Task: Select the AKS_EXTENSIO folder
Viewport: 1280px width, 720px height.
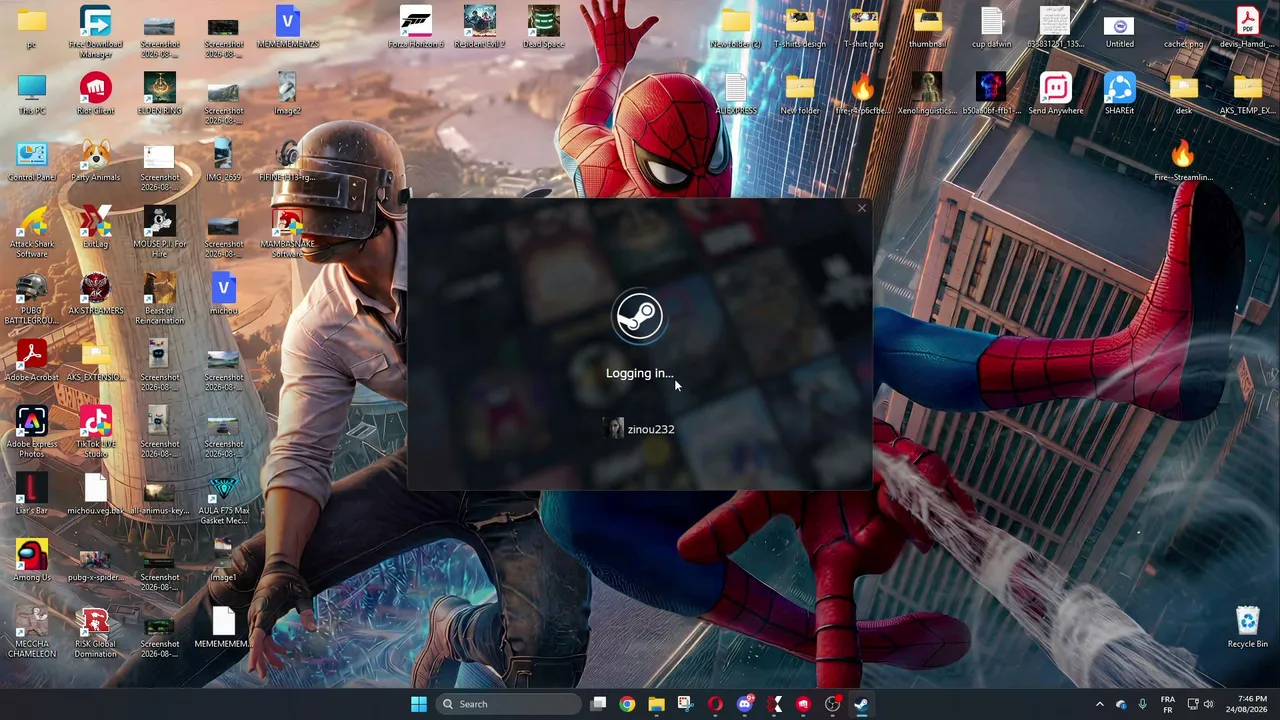Action: point(95,361)
